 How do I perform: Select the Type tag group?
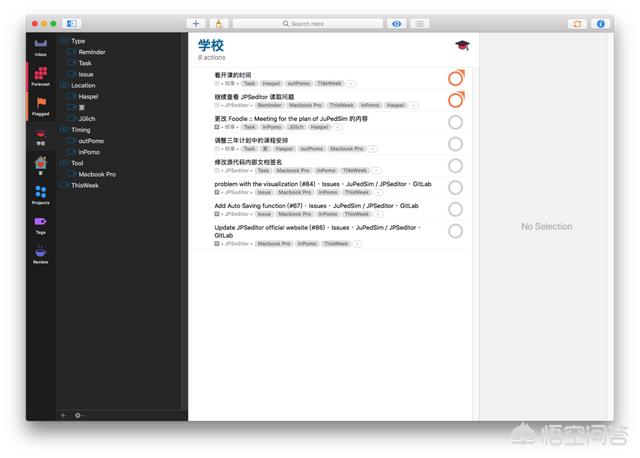pyautogui.click(x=78, y=41)
